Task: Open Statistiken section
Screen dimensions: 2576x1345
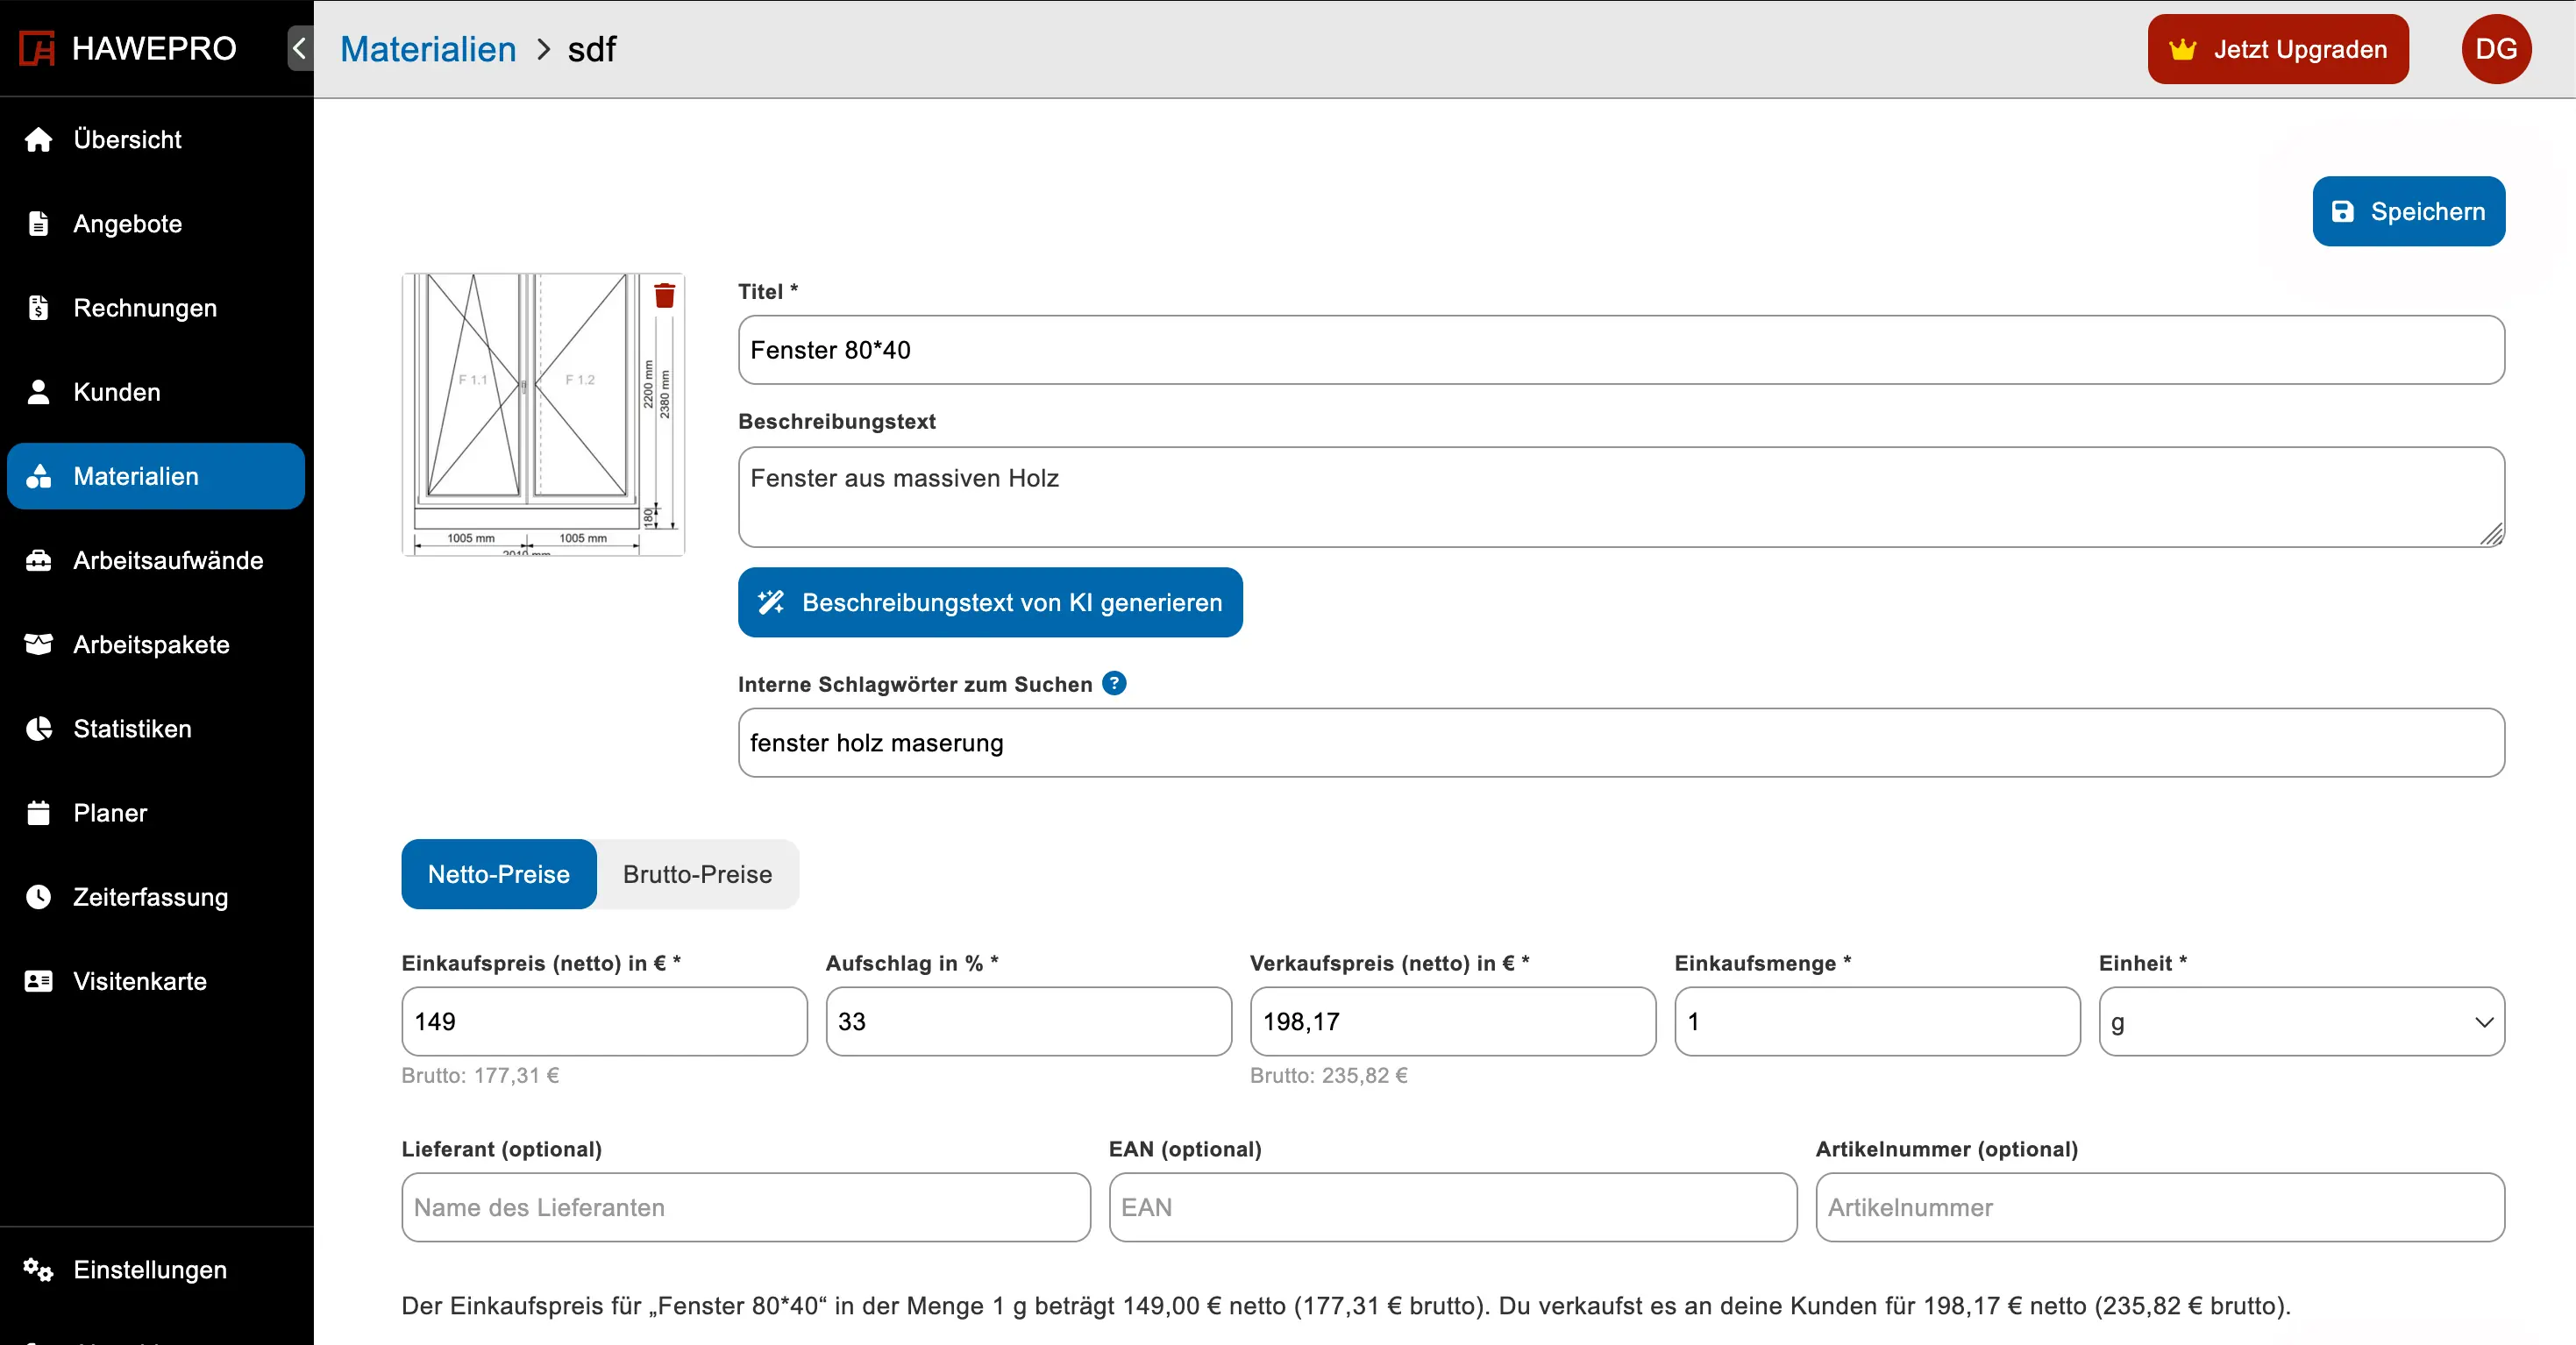Action: tap(156, 728)
